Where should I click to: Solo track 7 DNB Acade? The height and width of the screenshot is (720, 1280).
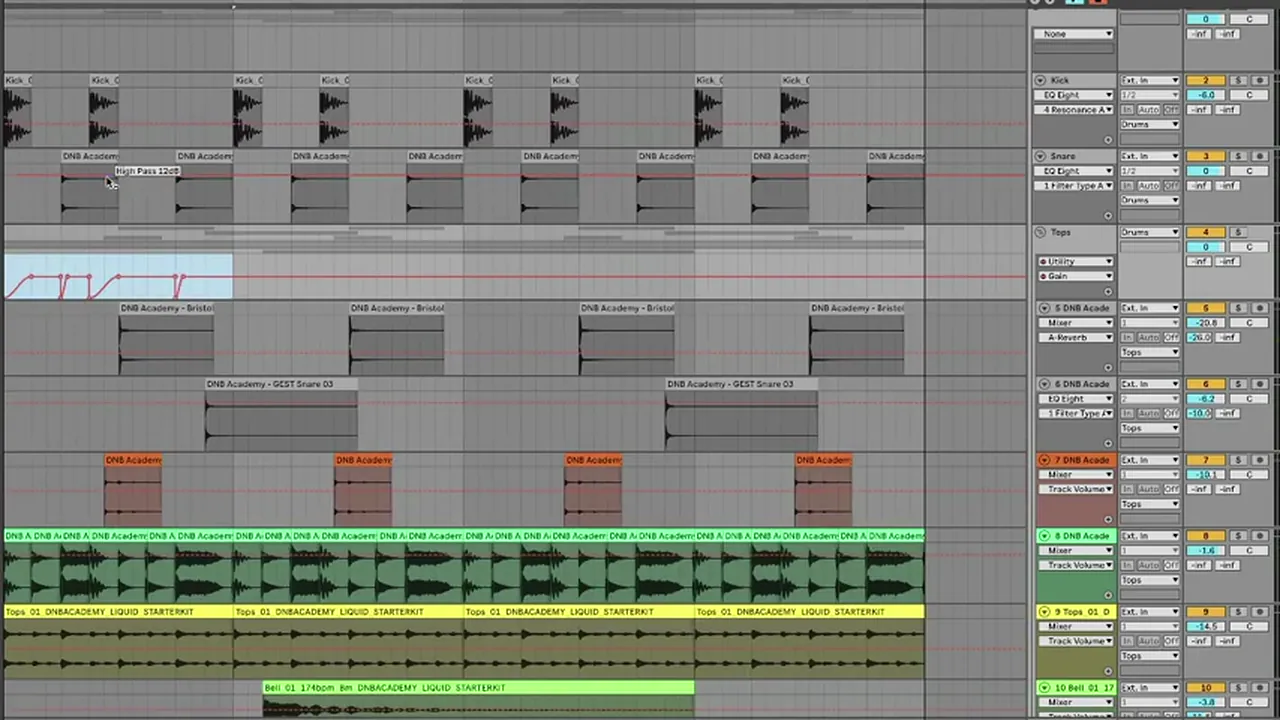click(x=1238, y=460)
